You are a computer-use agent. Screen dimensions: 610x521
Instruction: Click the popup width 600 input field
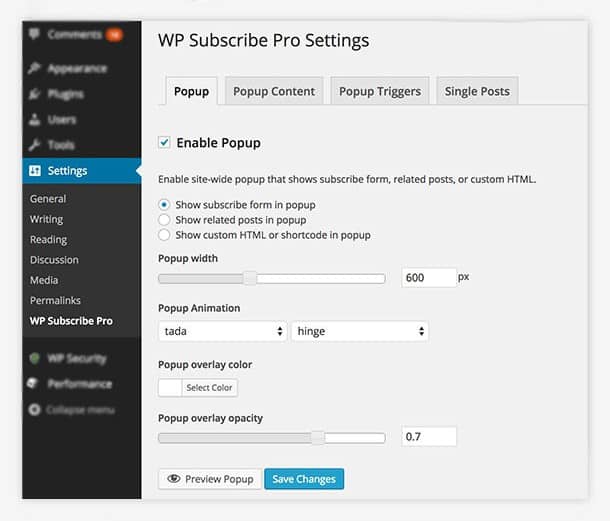429,278
